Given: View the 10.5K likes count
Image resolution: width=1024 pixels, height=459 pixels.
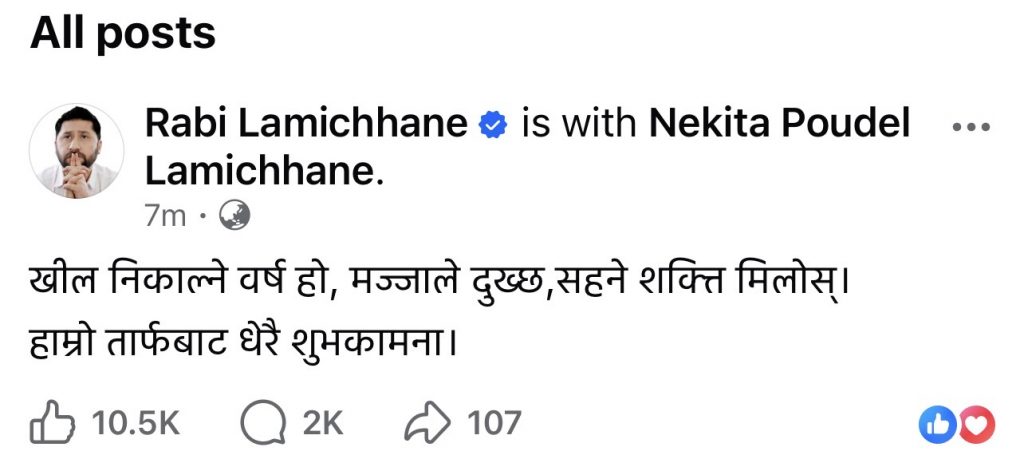Looking at the screenshot, I should pos(137,423).
